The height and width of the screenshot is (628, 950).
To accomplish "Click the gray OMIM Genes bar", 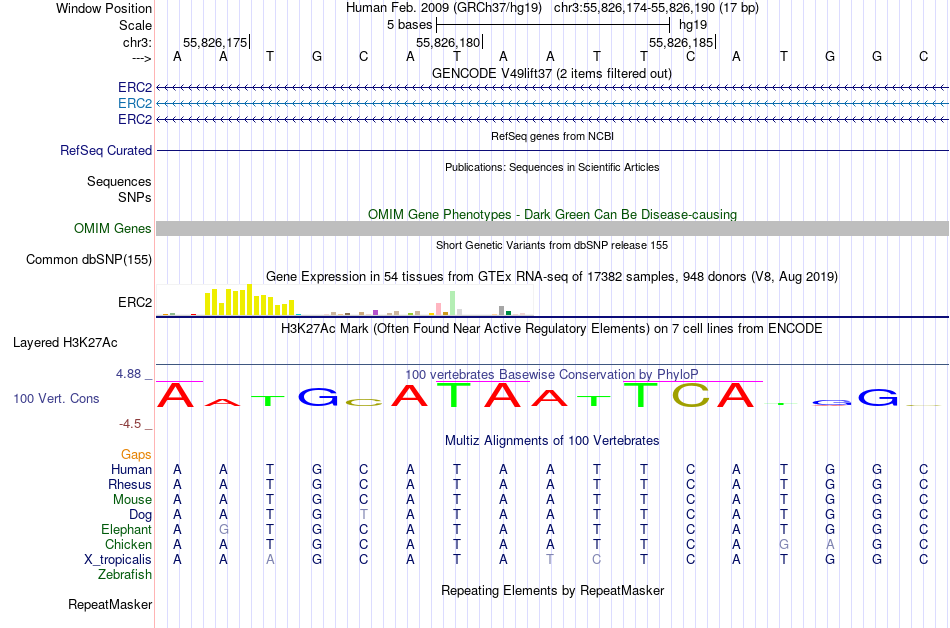I will pos(552,228).
